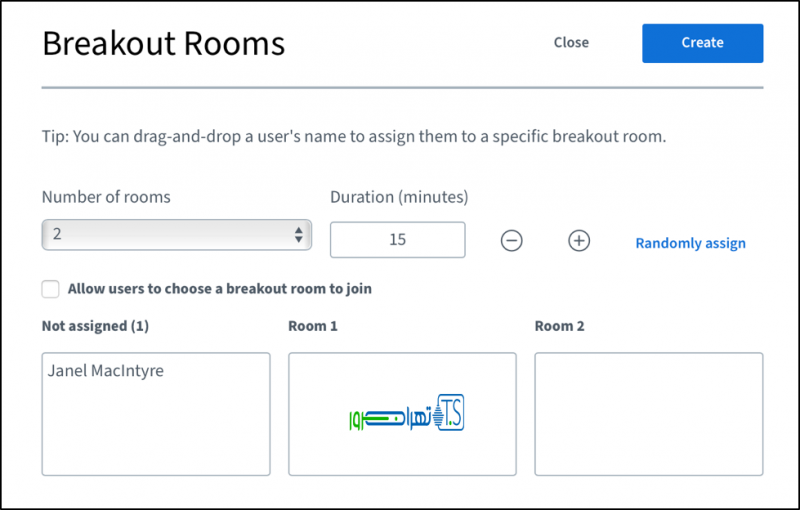The image size is (800, 510).
Task: Increase duration with the plus icon
Action: click(579, 241)
